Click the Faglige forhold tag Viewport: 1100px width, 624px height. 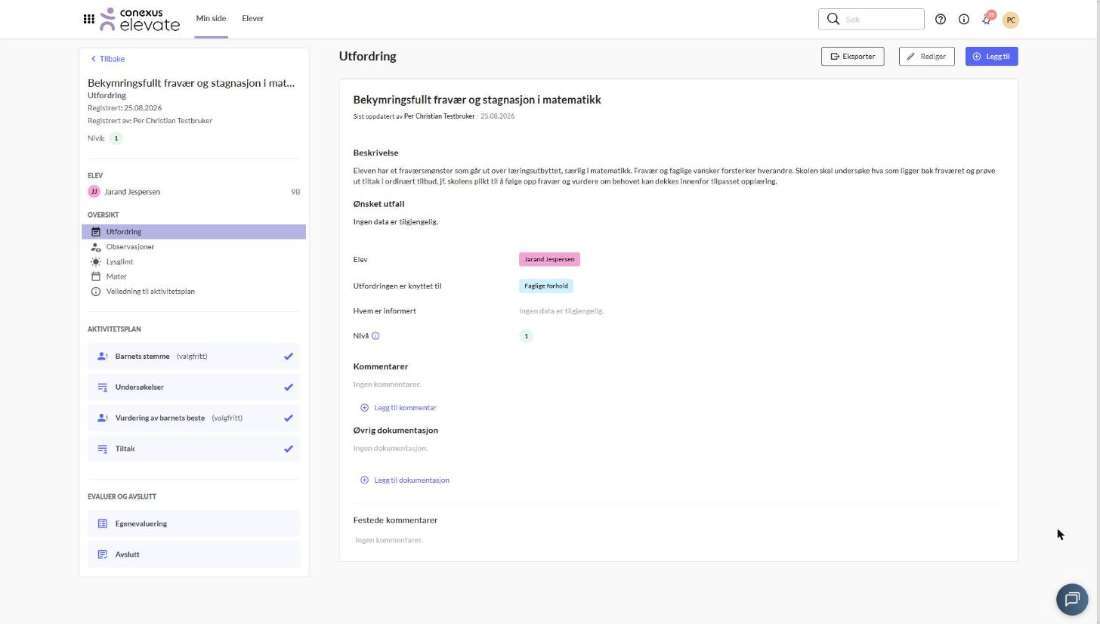click(x=546, y=286)
